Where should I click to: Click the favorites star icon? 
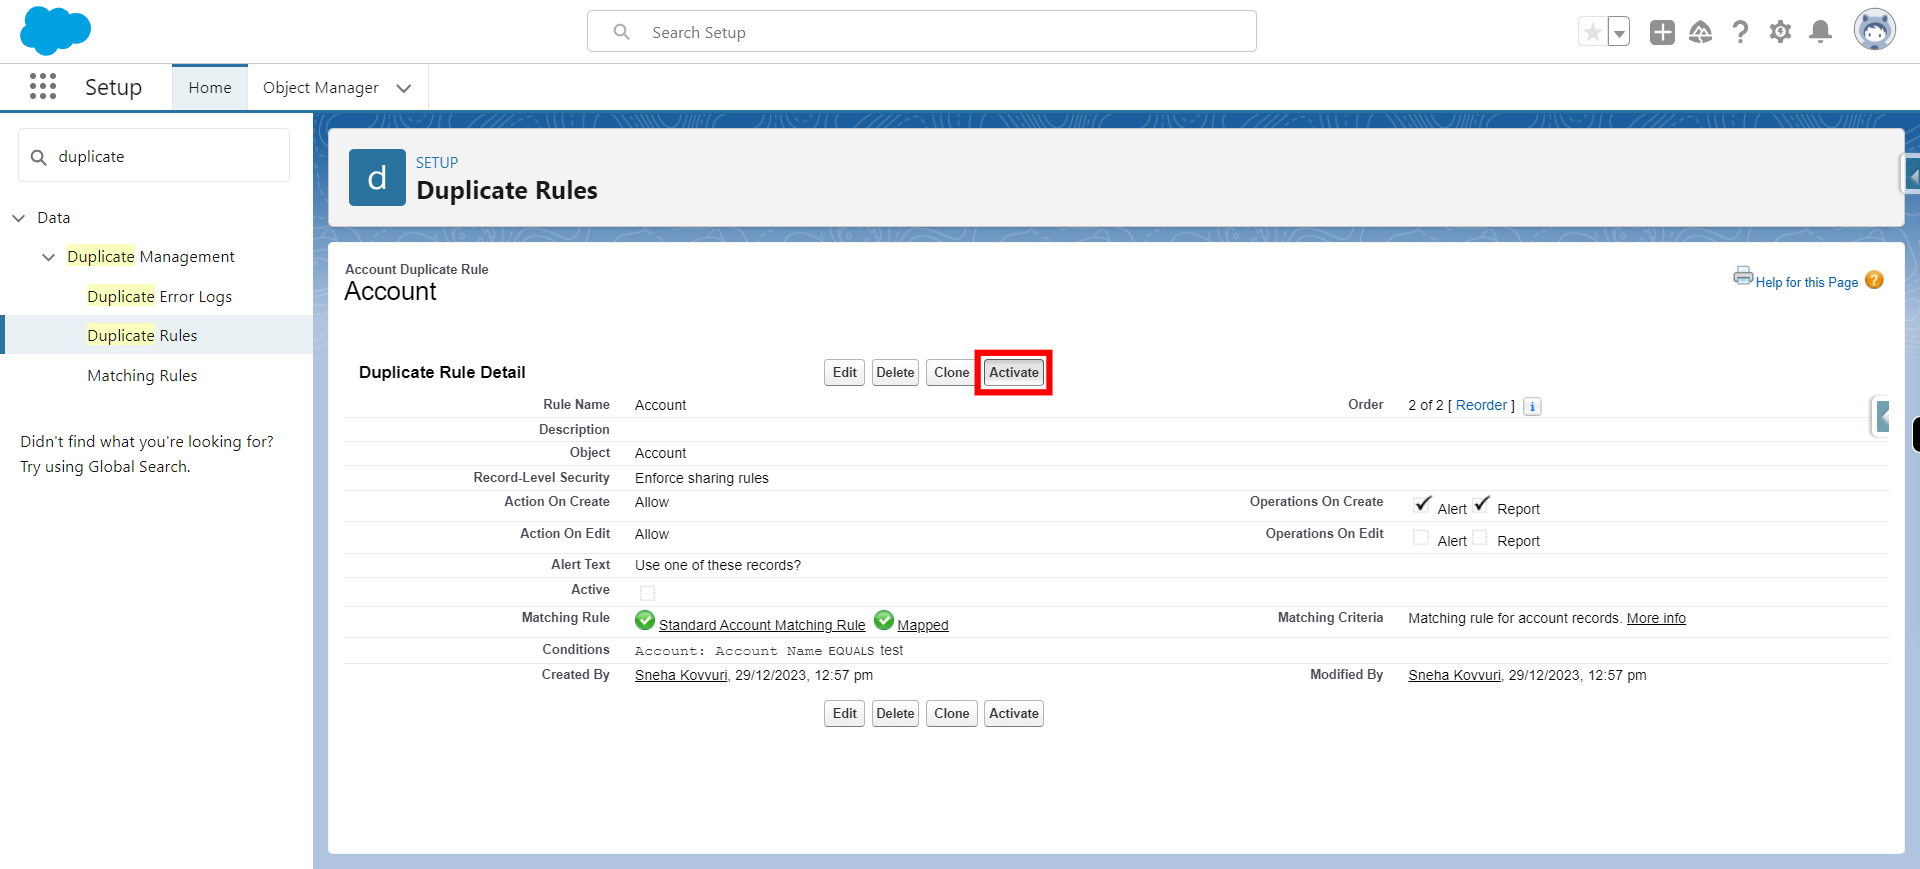pos(1593,32)
